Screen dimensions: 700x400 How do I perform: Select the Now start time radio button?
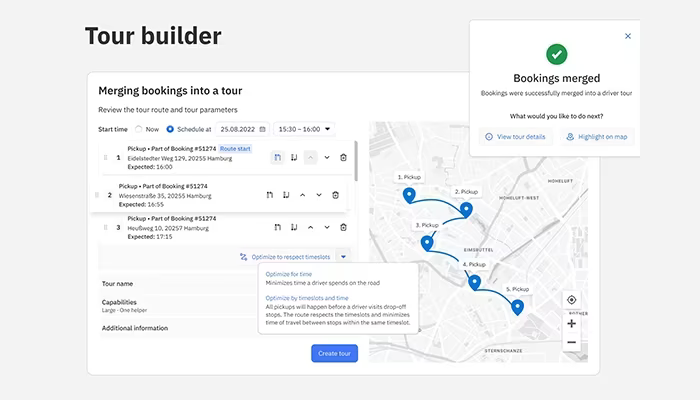point(138,129)
